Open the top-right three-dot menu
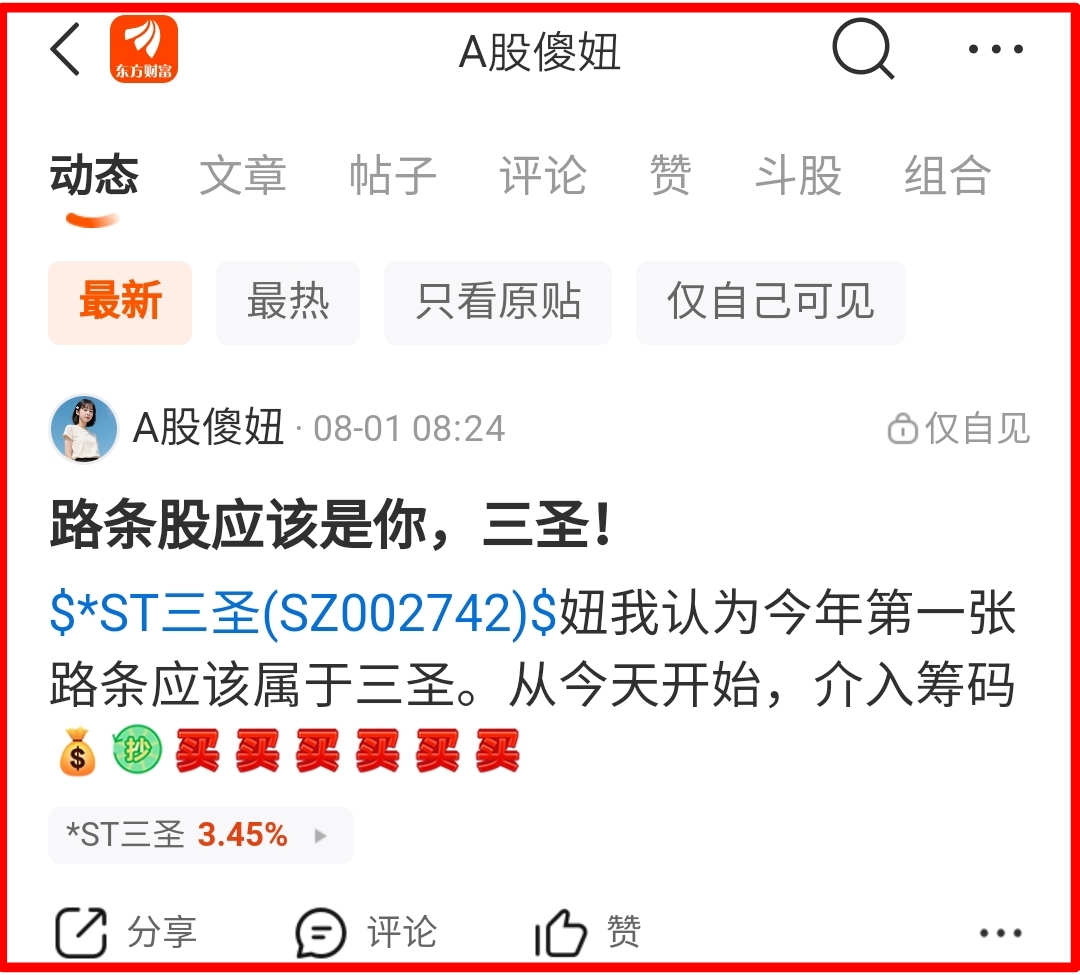The image size is (1080, 975). 995,49
